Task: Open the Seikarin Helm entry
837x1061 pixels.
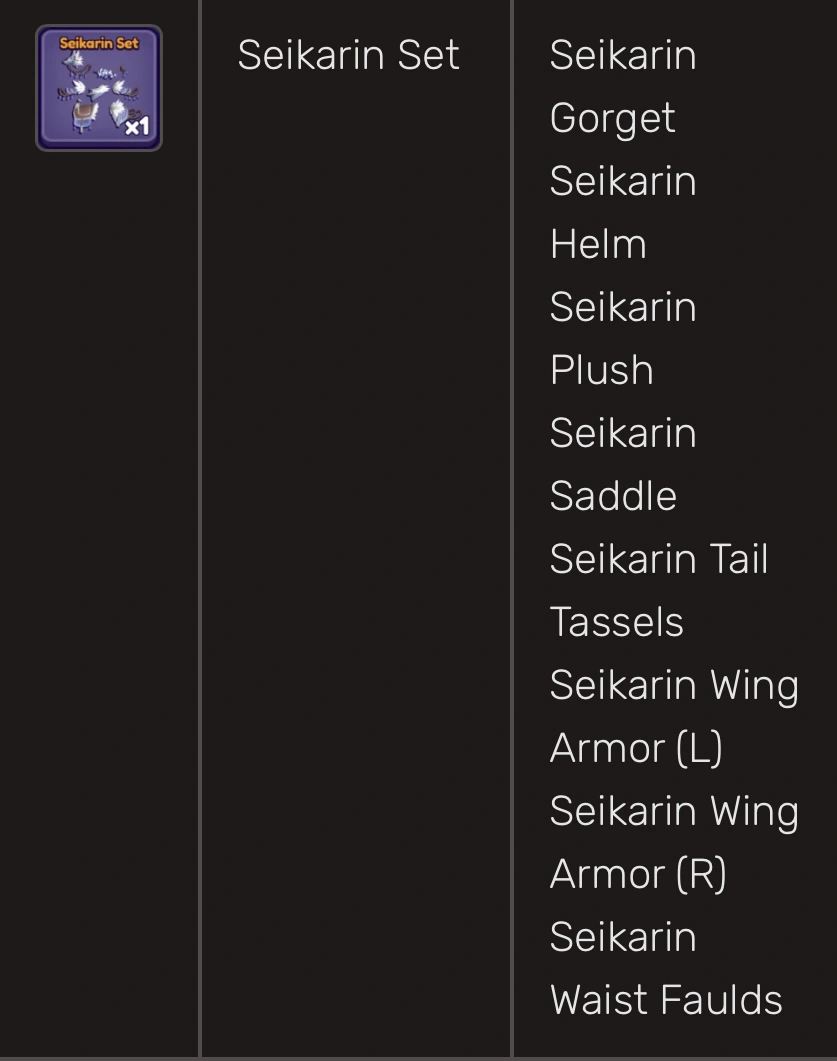Action: click(x=622, y=212)
